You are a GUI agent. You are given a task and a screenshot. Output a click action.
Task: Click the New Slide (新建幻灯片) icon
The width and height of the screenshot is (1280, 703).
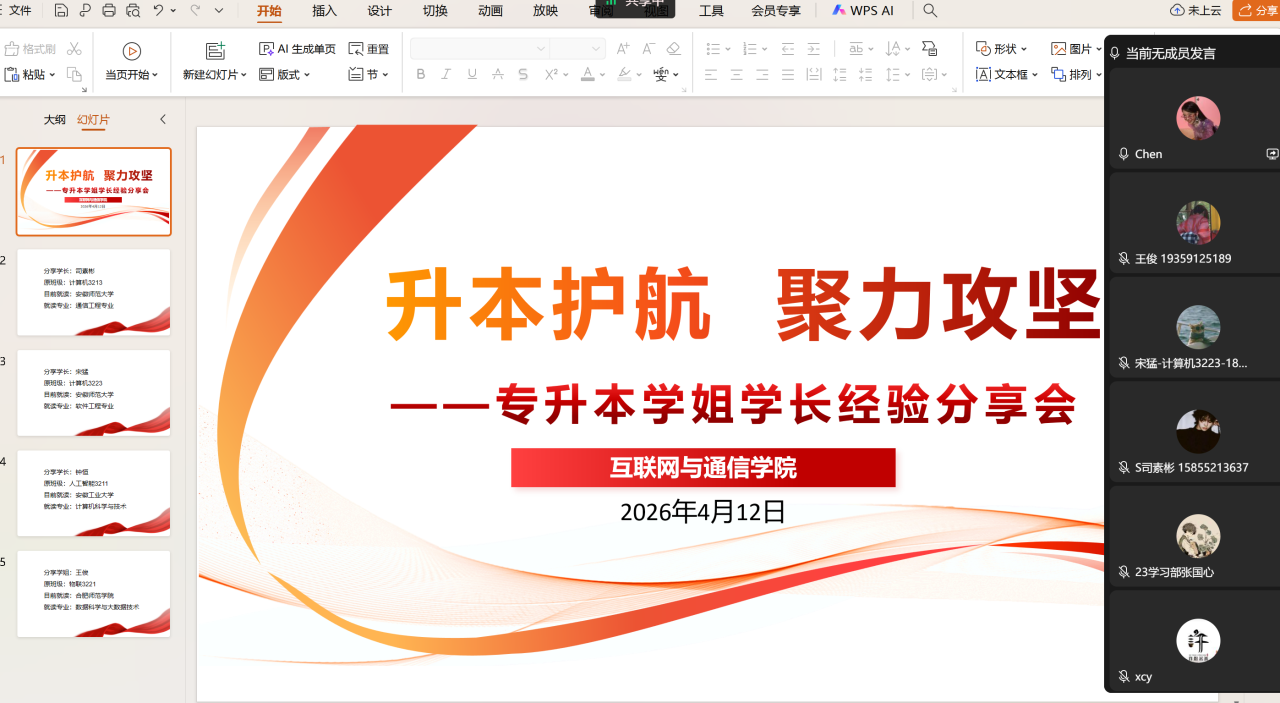(x=214, y=50)
